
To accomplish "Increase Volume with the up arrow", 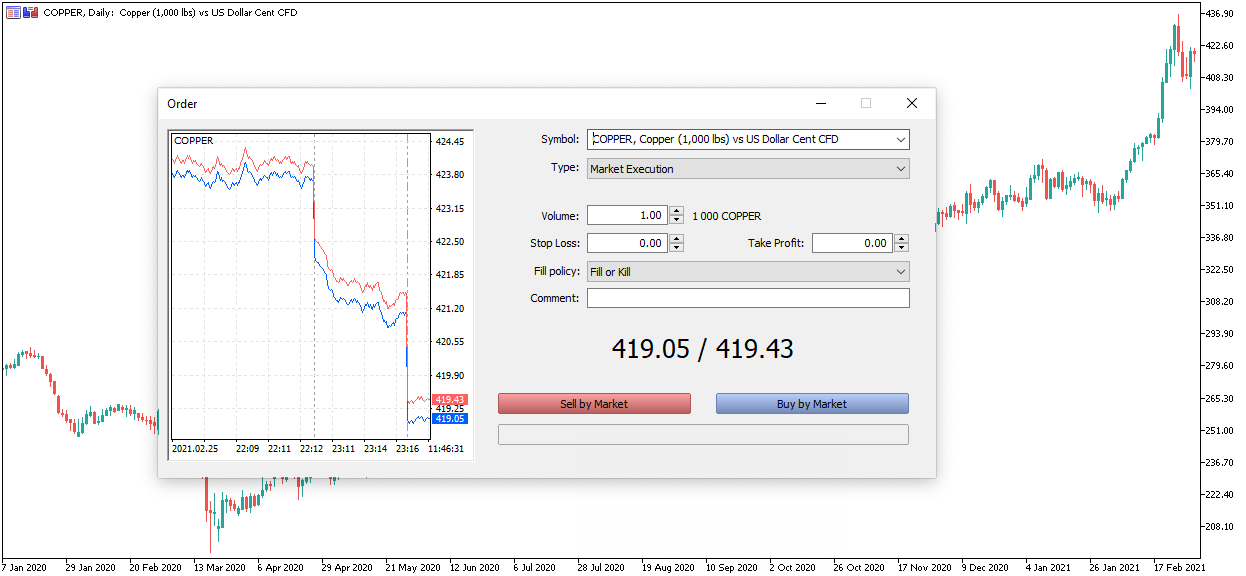I will [677, 211].
